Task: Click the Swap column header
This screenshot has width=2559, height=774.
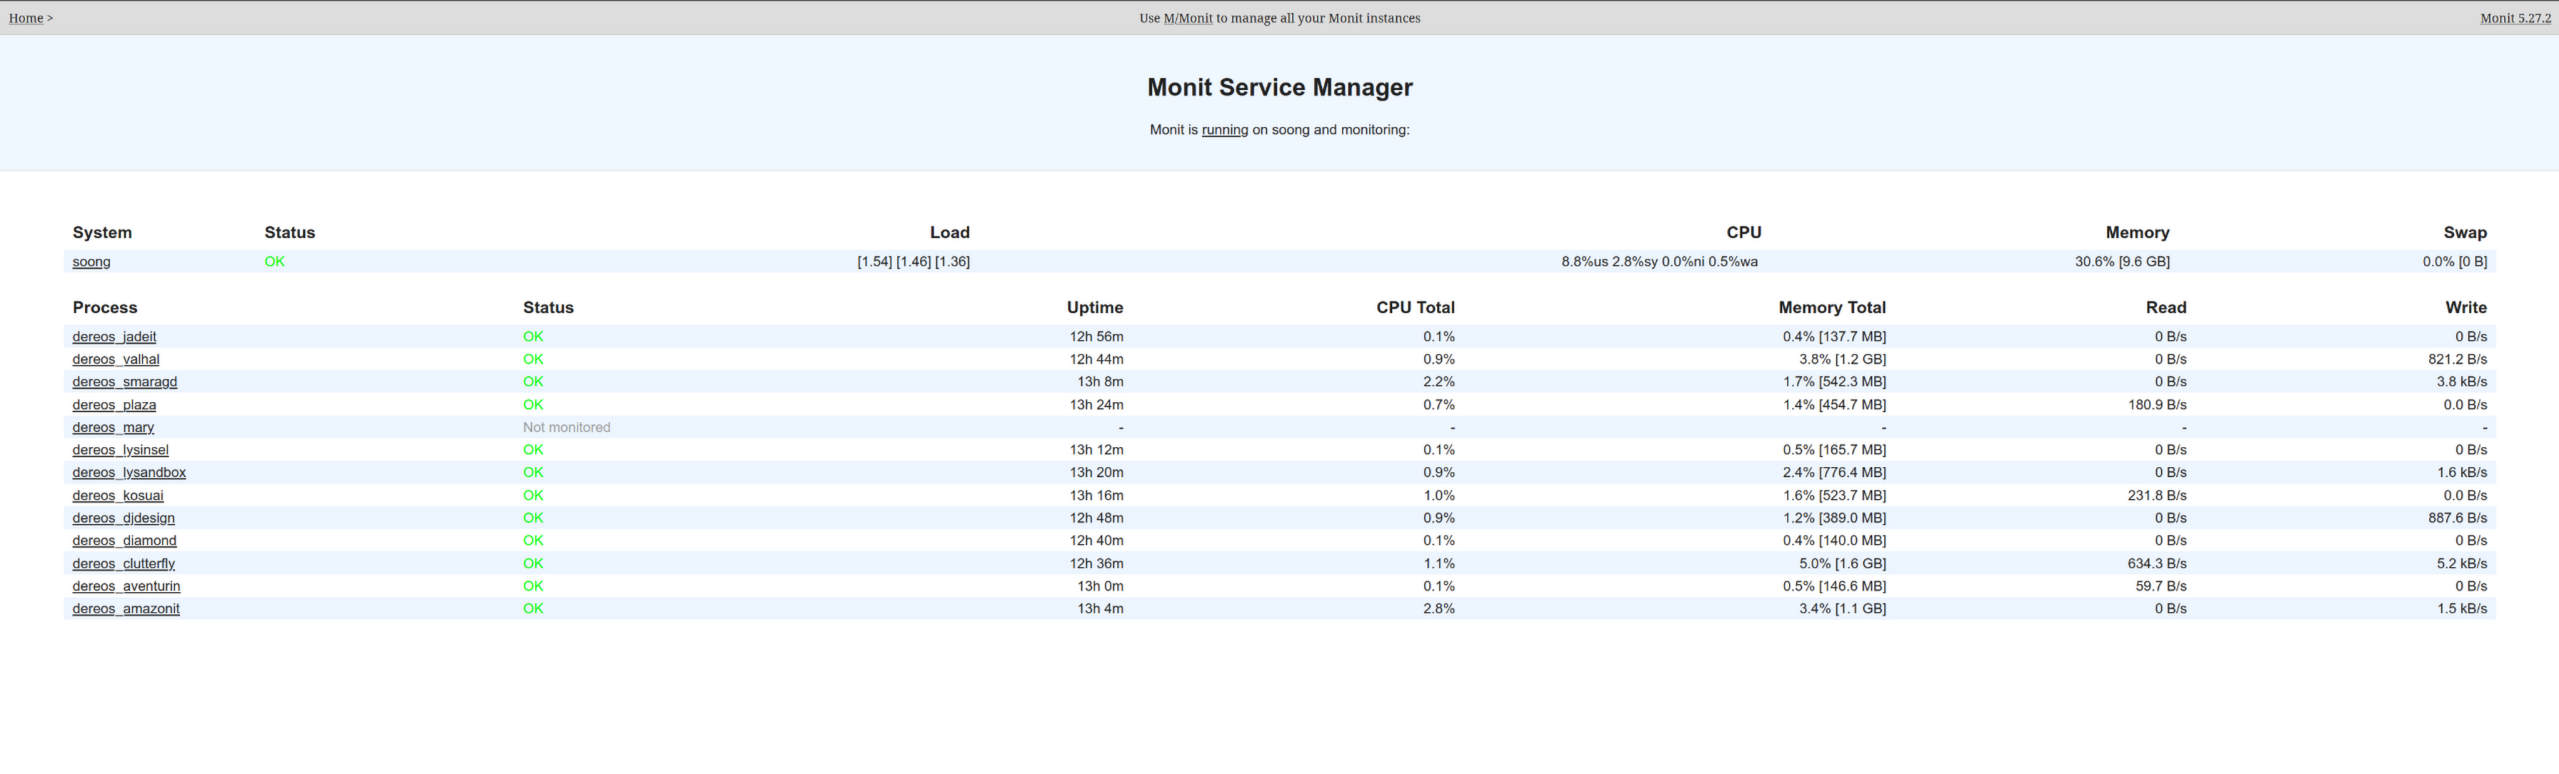Action: 2465,232
